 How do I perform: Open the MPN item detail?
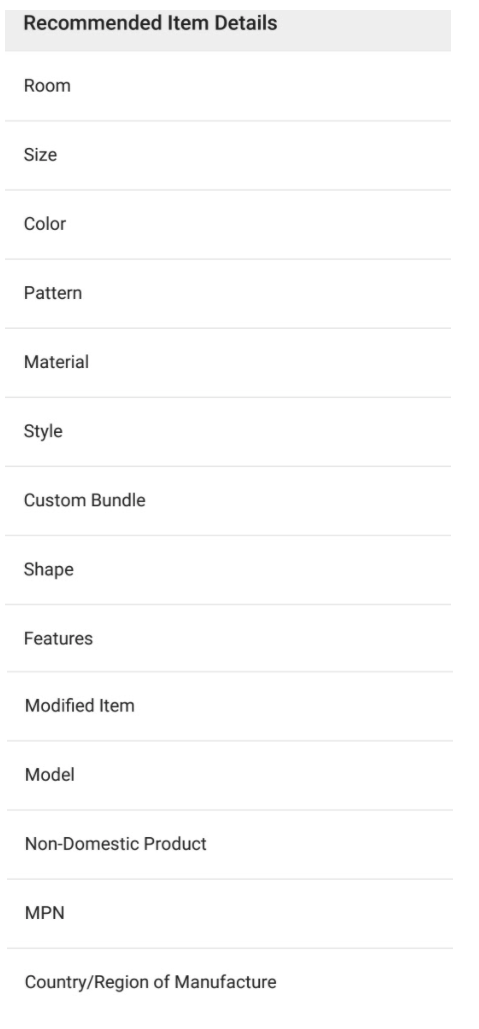[x=230, y=914]
